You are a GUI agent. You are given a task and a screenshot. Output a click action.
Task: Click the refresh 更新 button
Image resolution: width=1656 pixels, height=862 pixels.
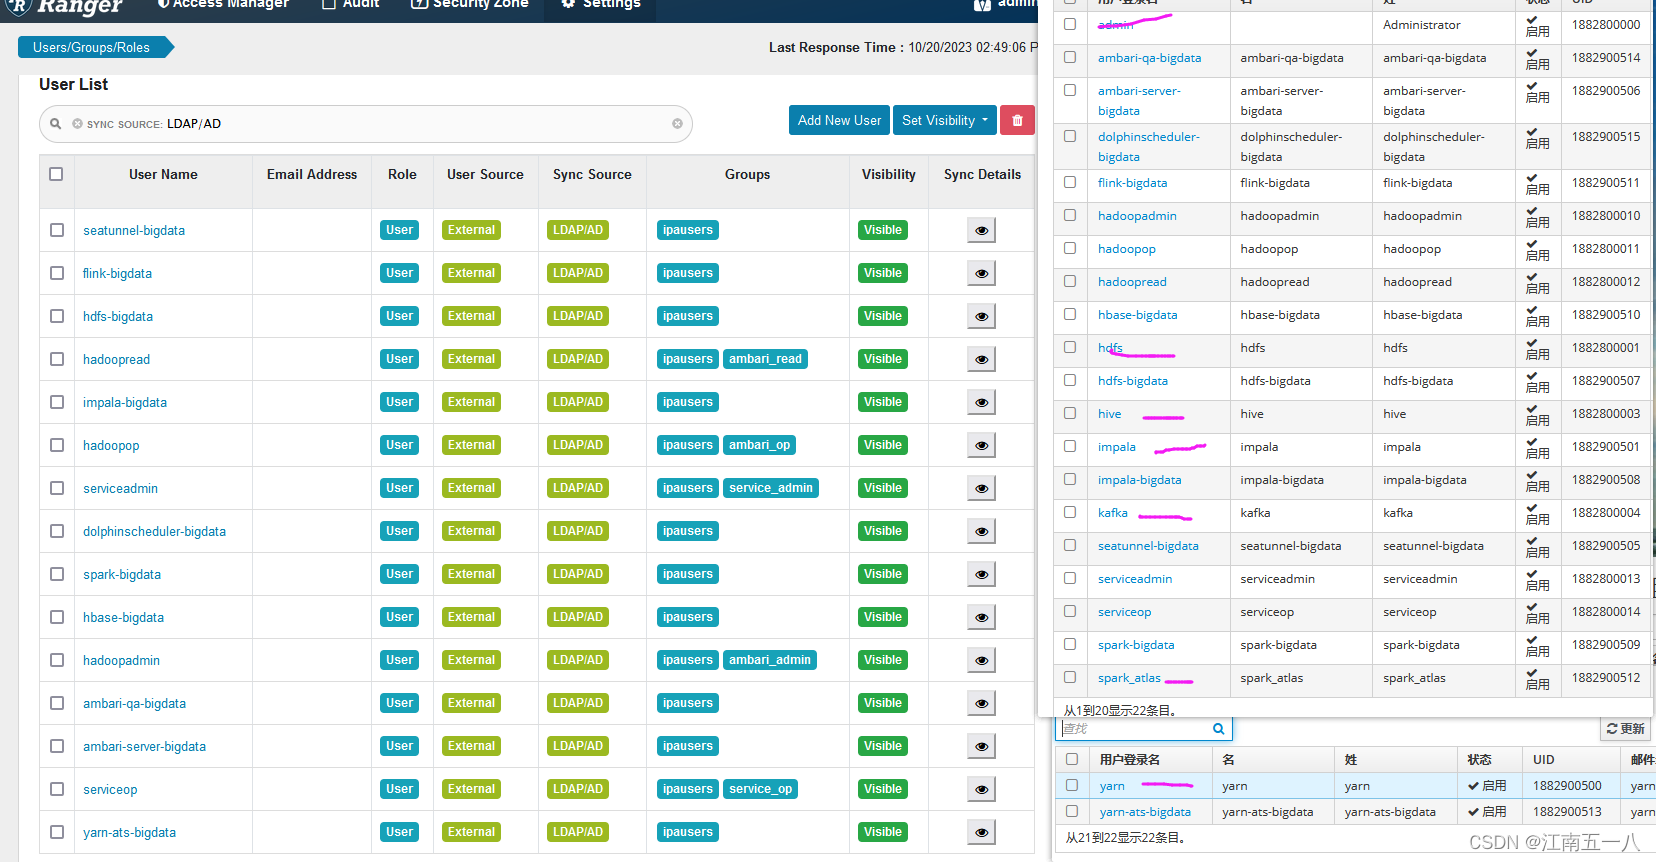(x=1626, y=729)
